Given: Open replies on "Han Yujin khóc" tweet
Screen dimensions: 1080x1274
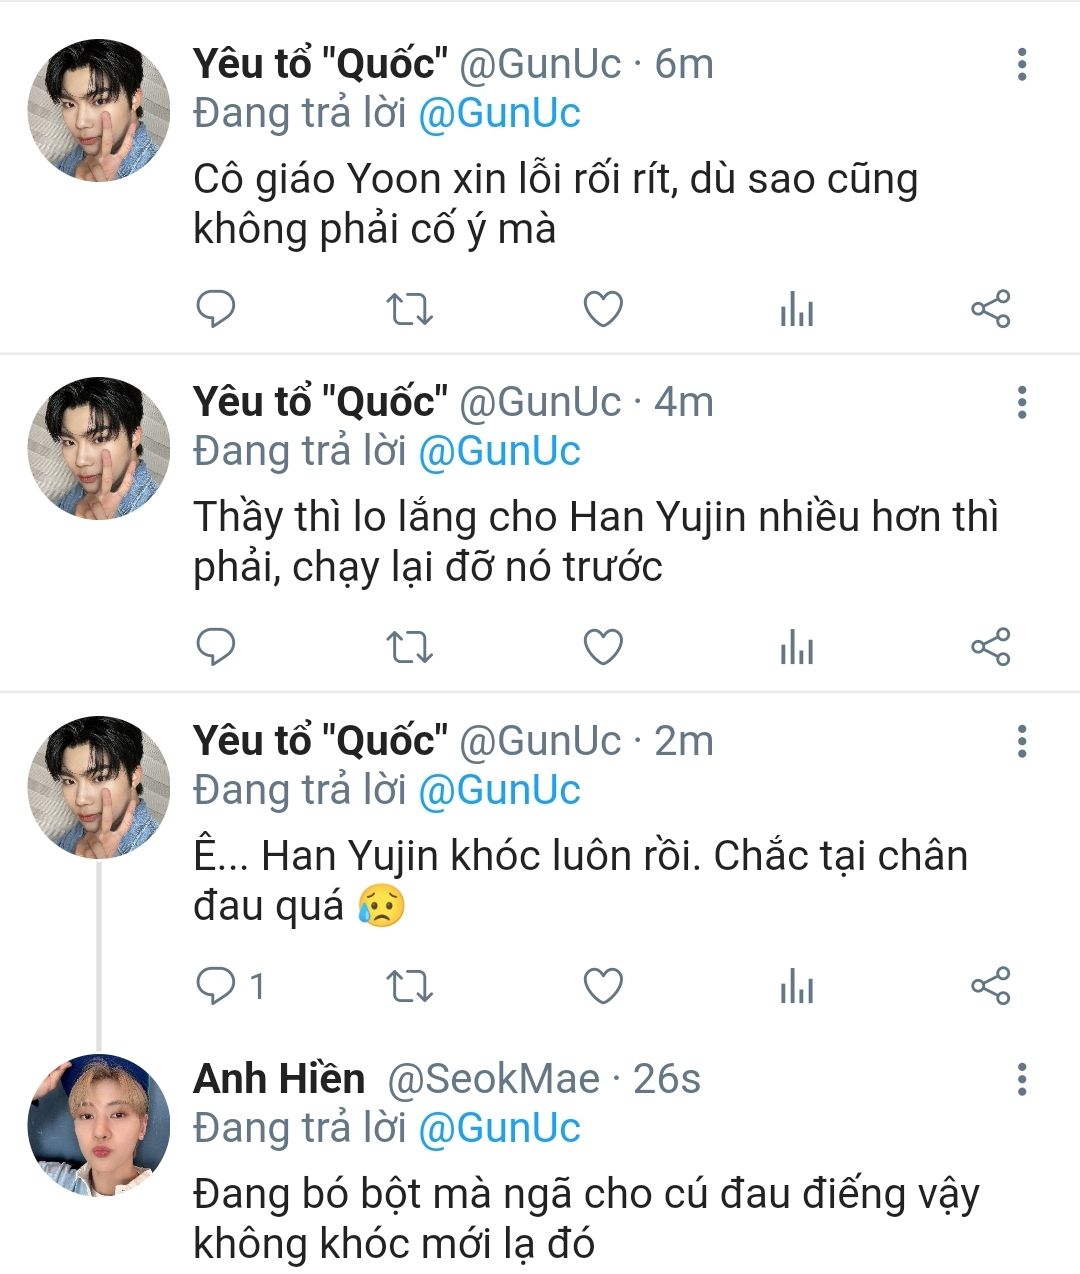Looking at the screenshot, I should [215, 986].
